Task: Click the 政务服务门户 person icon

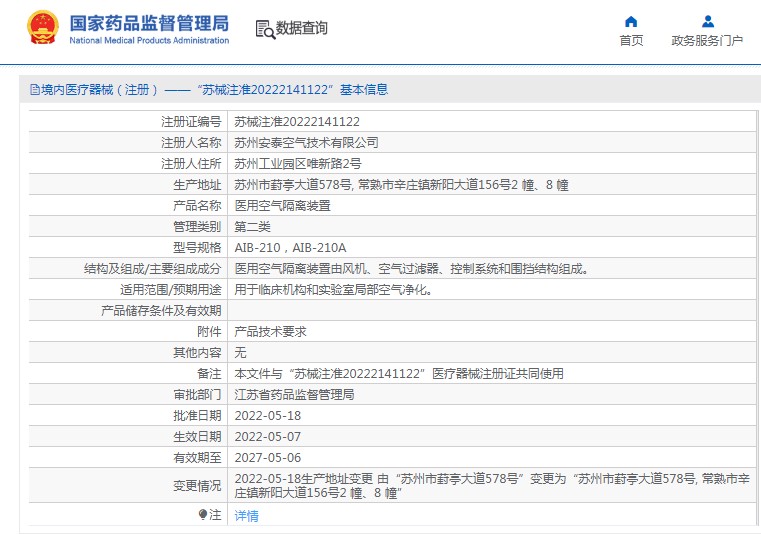Action: (708, 21)
